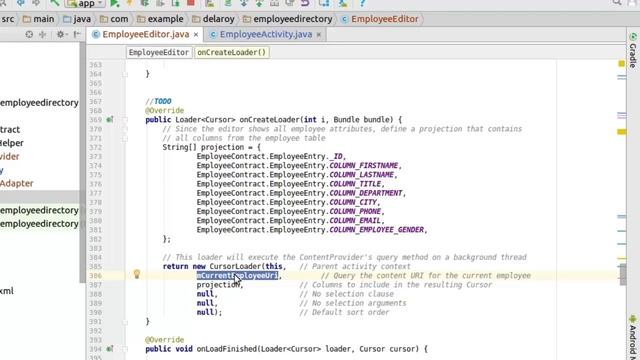Select the 'tract' class in project tree

[10, 129]
